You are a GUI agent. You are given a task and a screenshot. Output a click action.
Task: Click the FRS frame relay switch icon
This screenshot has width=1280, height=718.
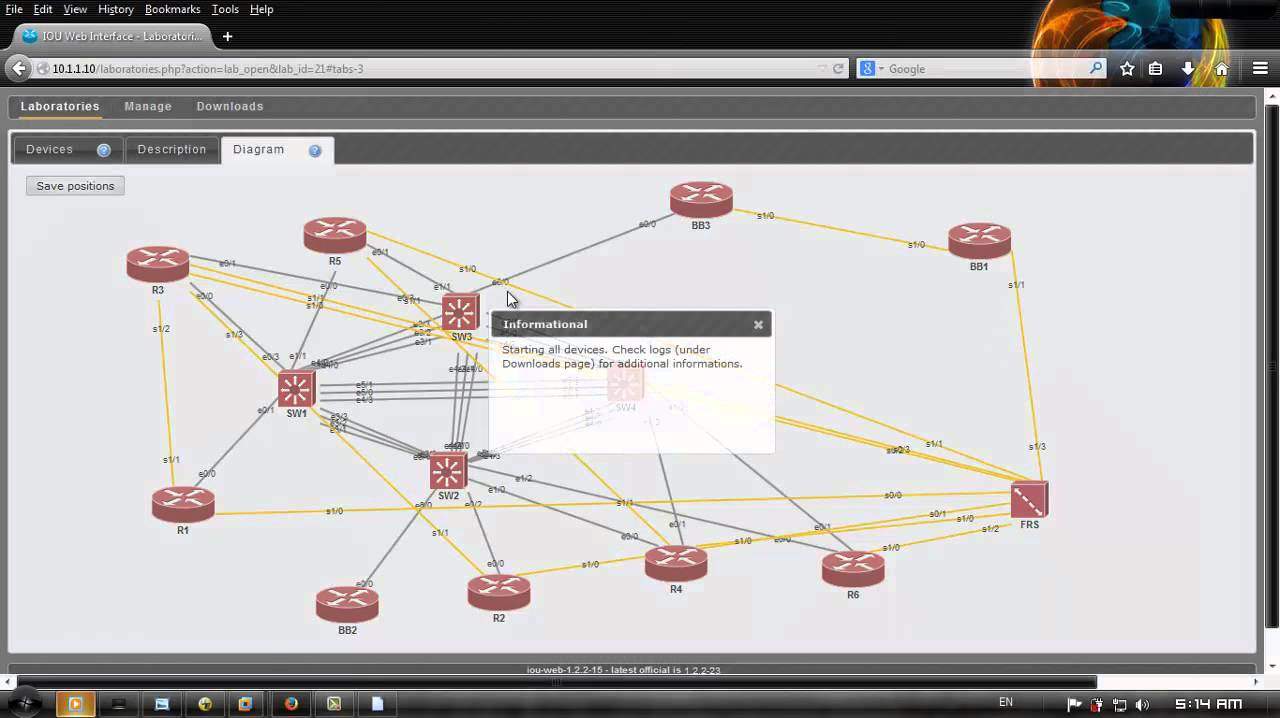pos(1029,499)
